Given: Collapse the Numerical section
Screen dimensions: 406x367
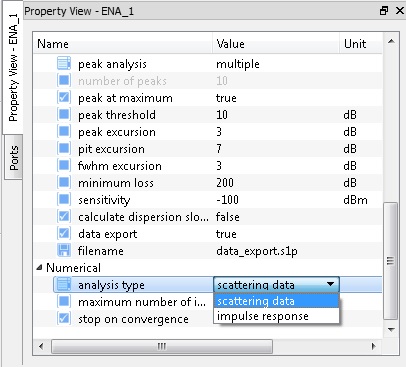Looking at the screenshot, I should click(40, 267).
